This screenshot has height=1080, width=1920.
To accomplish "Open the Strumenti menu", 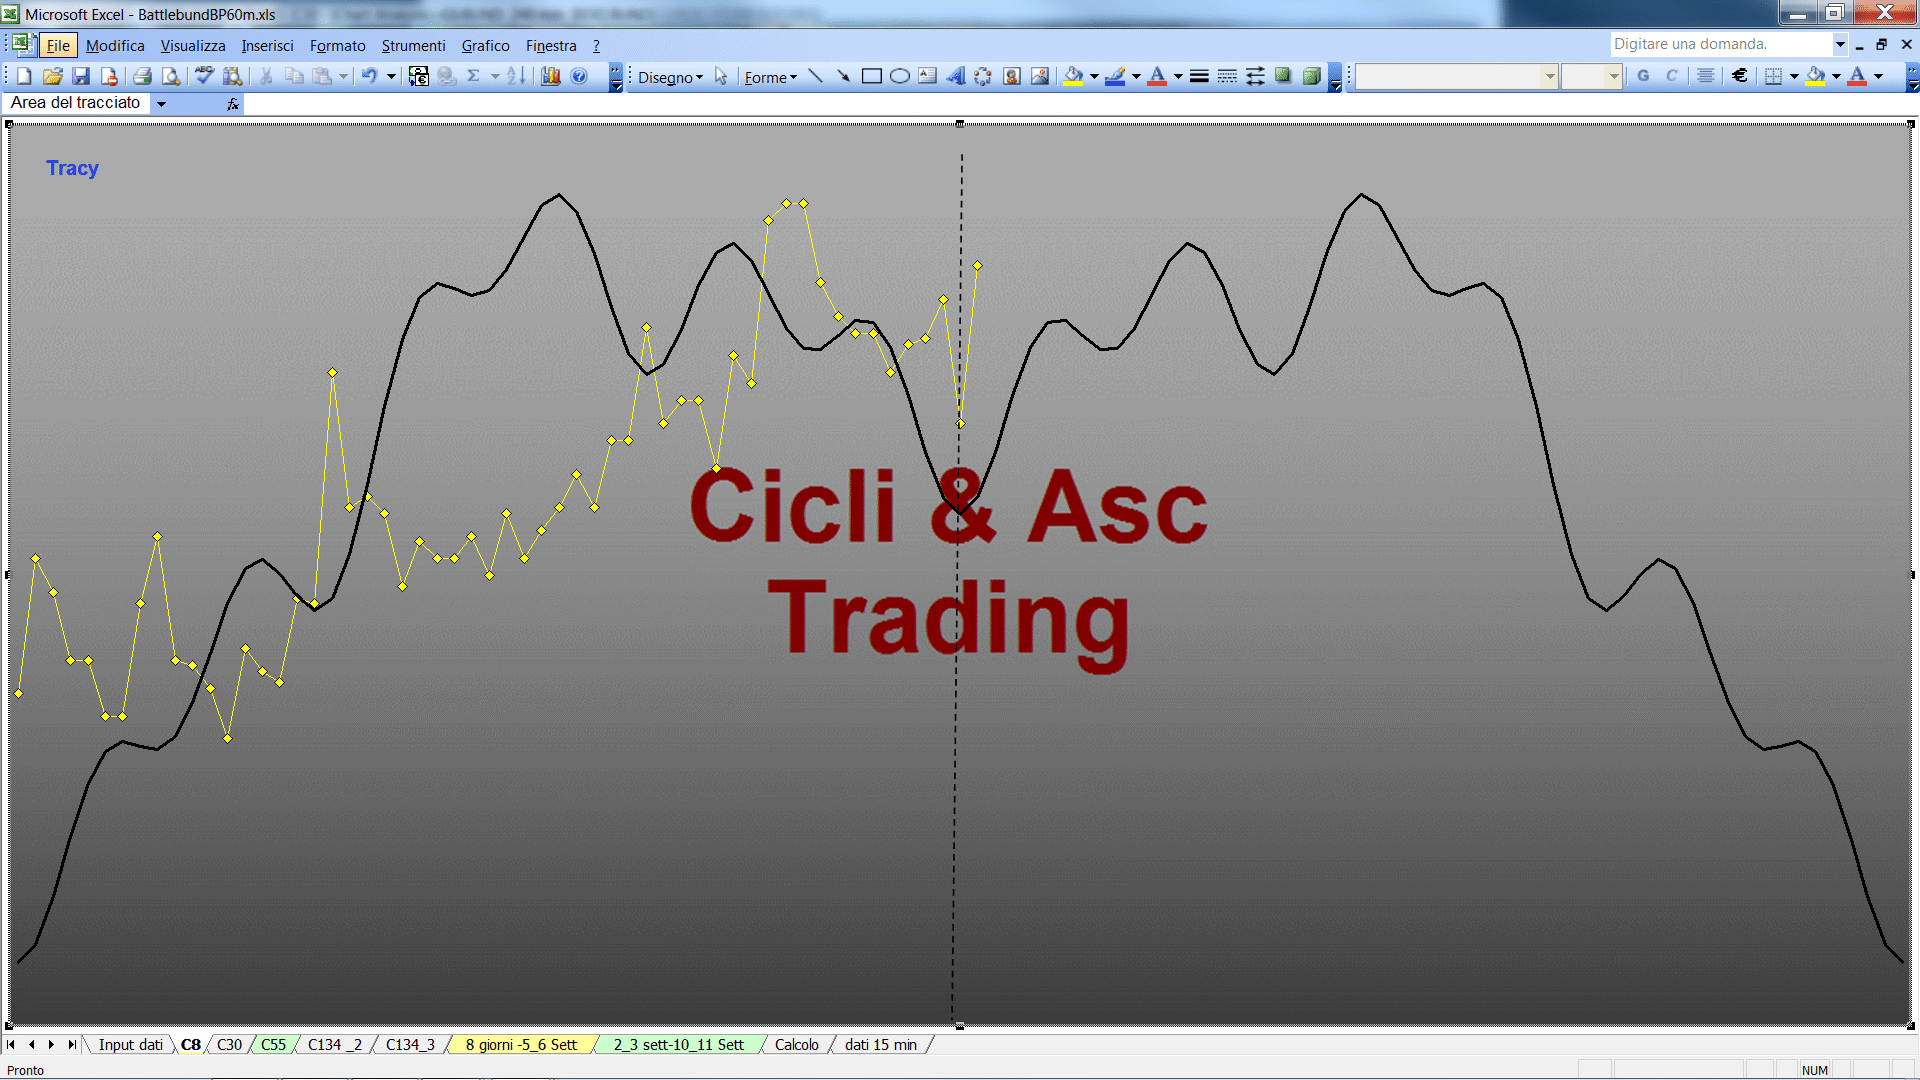I will (x=413, y=45).
